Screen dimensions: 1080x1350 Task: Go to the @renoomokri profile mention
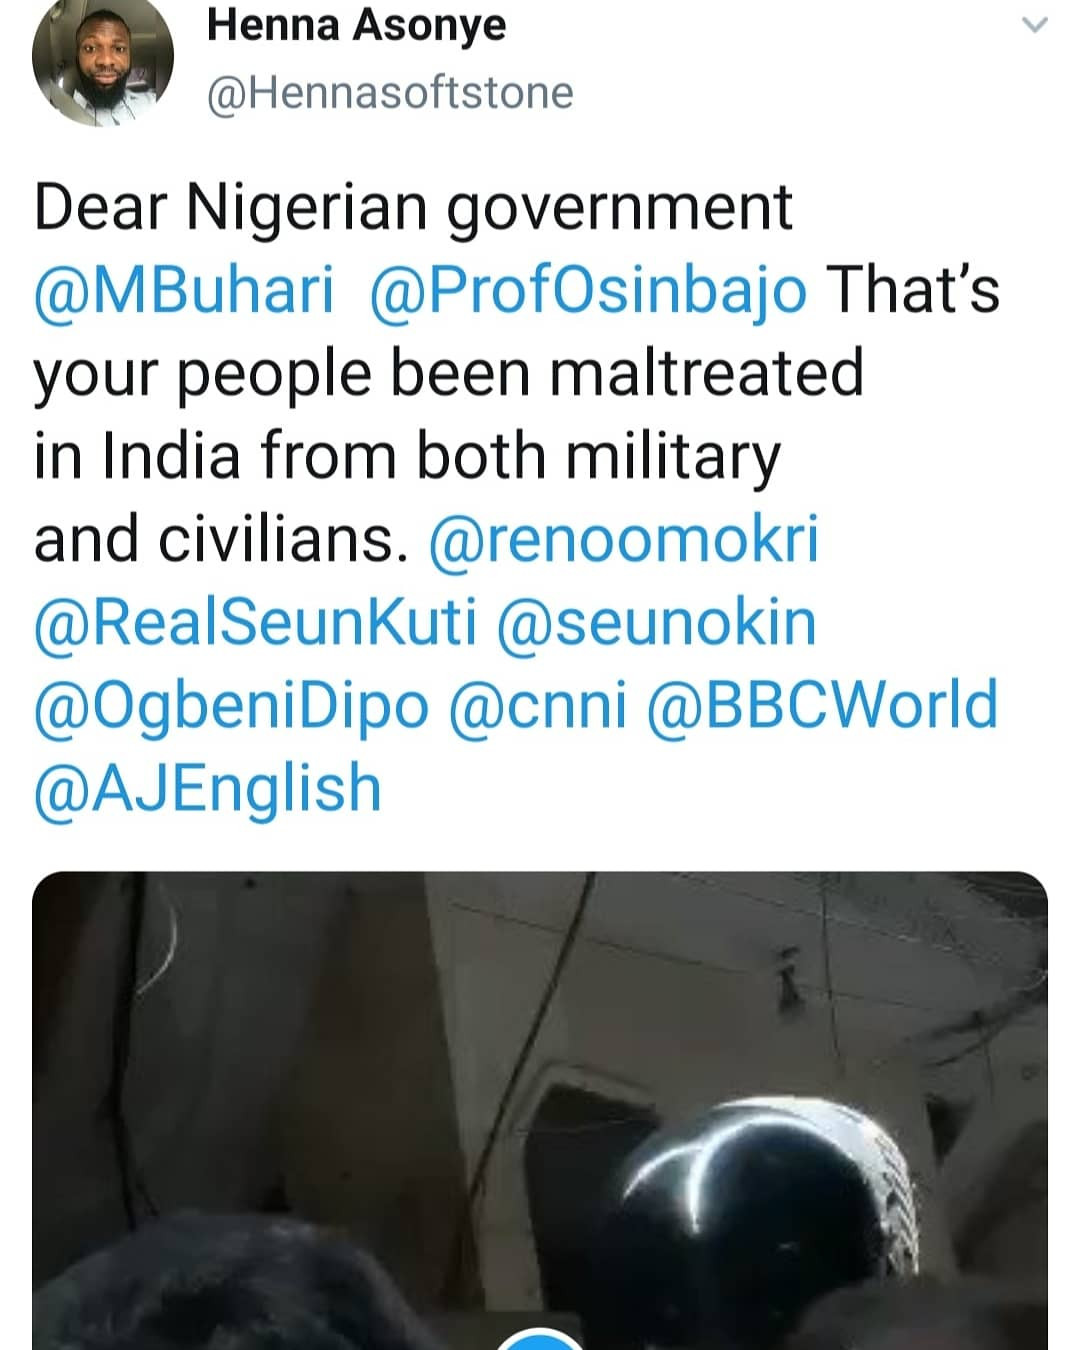click(623, 539)
